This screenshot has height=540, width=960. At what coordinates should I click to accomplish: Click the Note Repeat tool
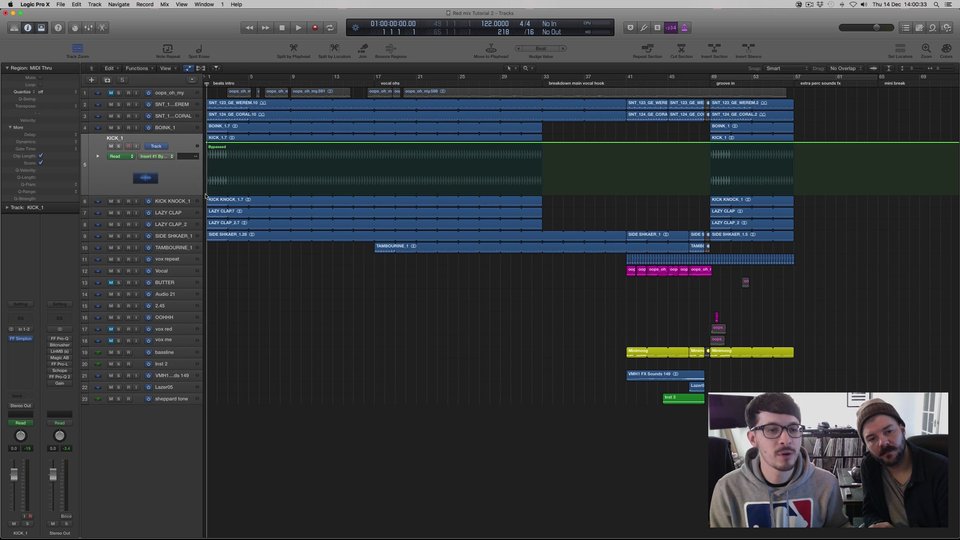[x=167, y=51]
